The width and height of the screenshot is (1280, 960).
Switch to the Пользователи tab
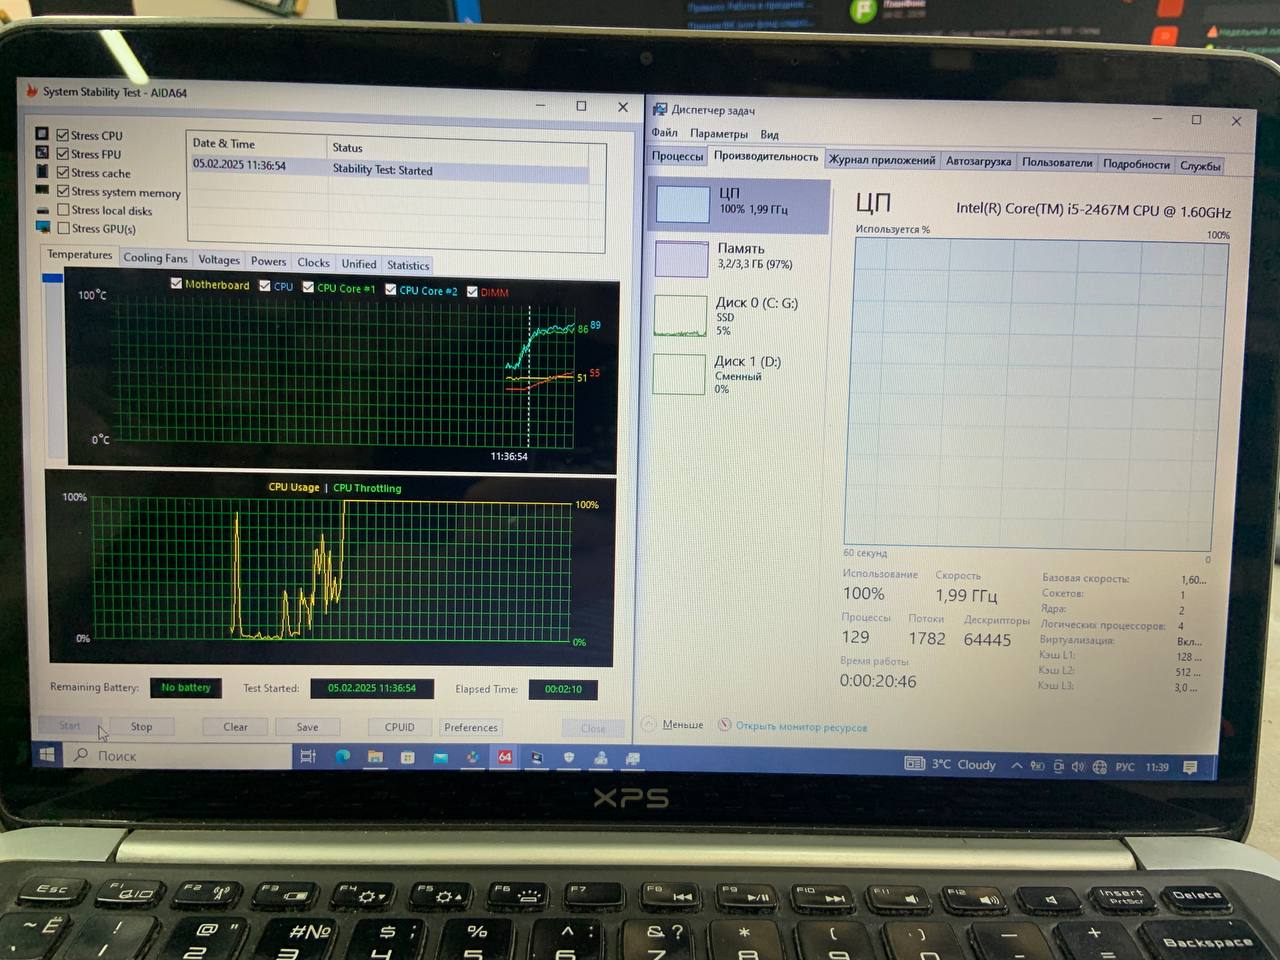[1057, 162]
